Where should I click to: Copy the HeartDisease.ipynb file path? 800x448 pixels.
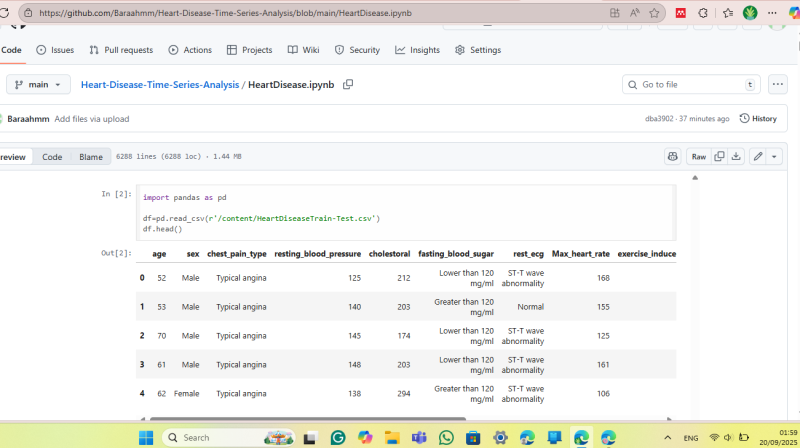(348, 85)
